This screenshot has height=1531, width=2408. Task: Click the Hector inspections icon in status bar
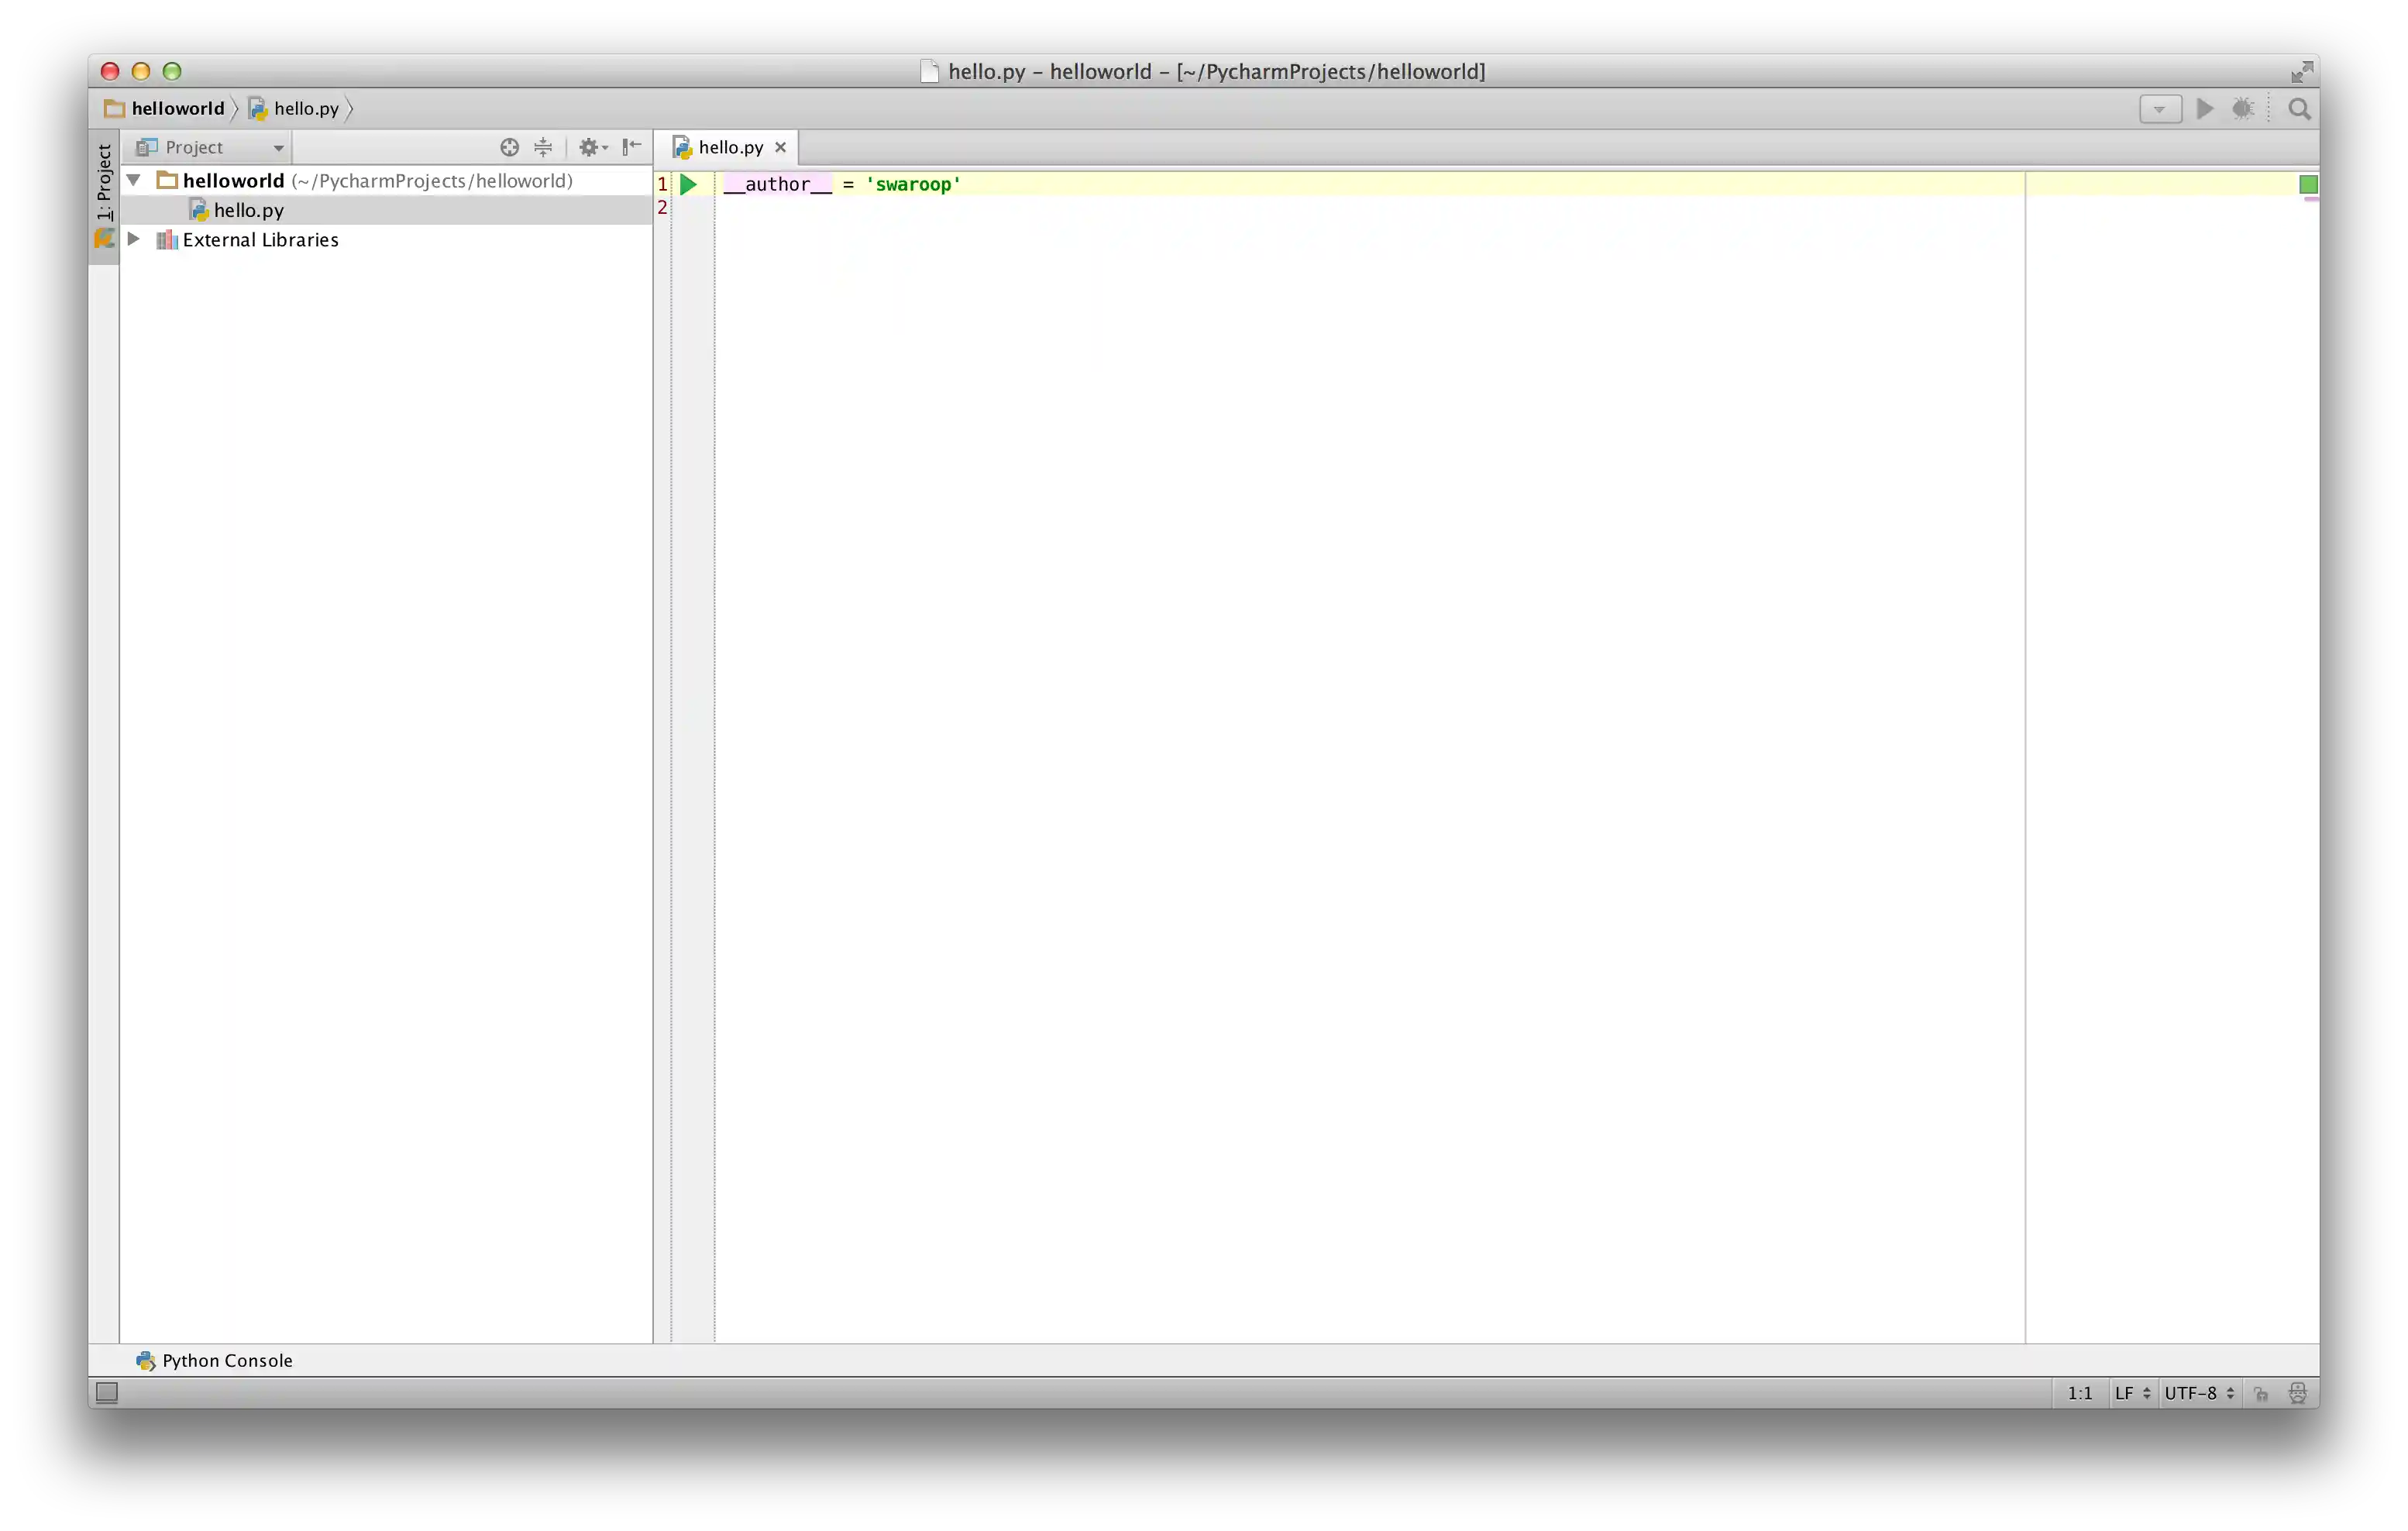2298,1392
